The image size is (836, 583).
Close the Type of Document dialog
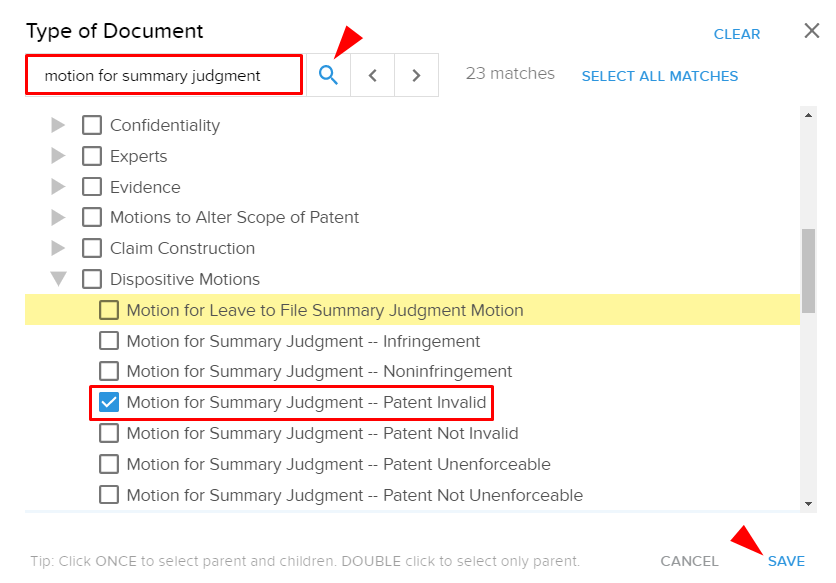click(811, 31)
